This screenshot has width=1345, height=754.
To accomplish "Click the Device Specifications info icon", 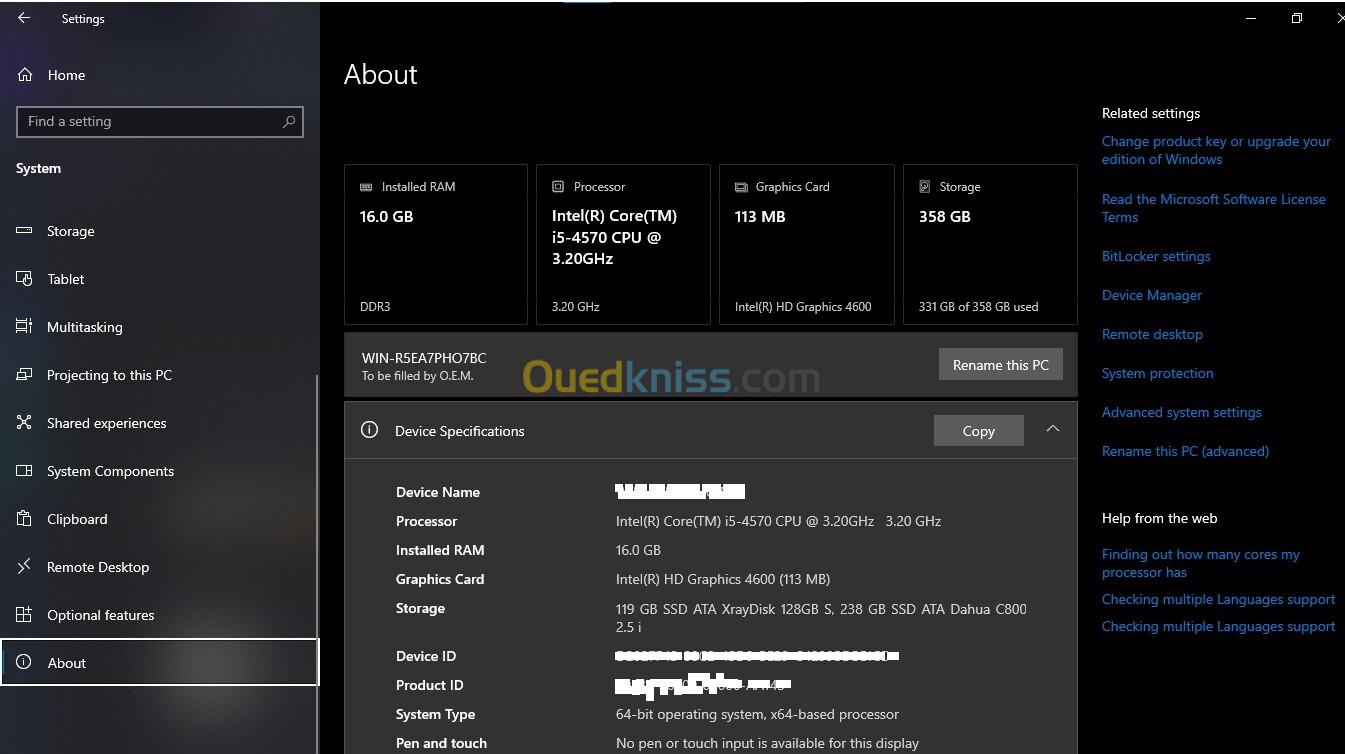I will (369, 430).
